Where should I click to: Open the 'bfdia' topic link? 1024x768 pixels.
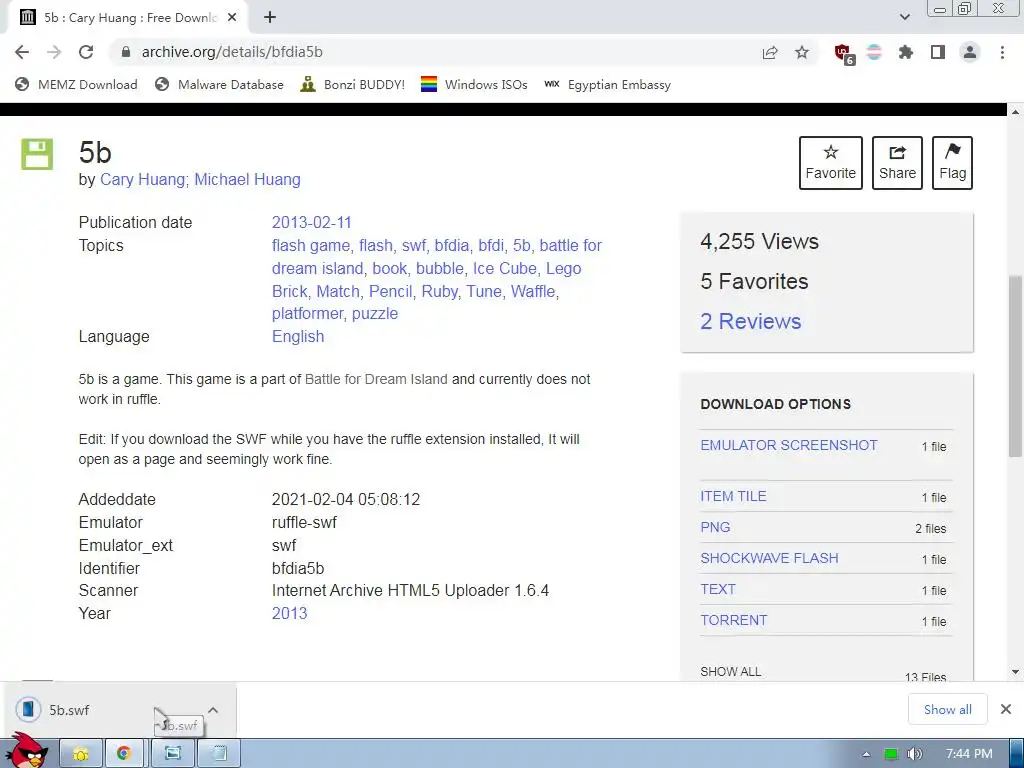(x=452, y=246)
